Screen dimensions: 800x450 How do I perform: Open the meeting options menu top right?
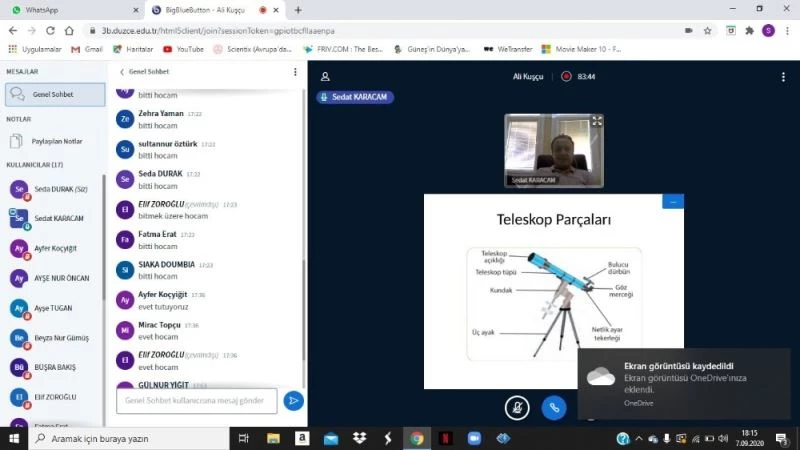point(785,76)
